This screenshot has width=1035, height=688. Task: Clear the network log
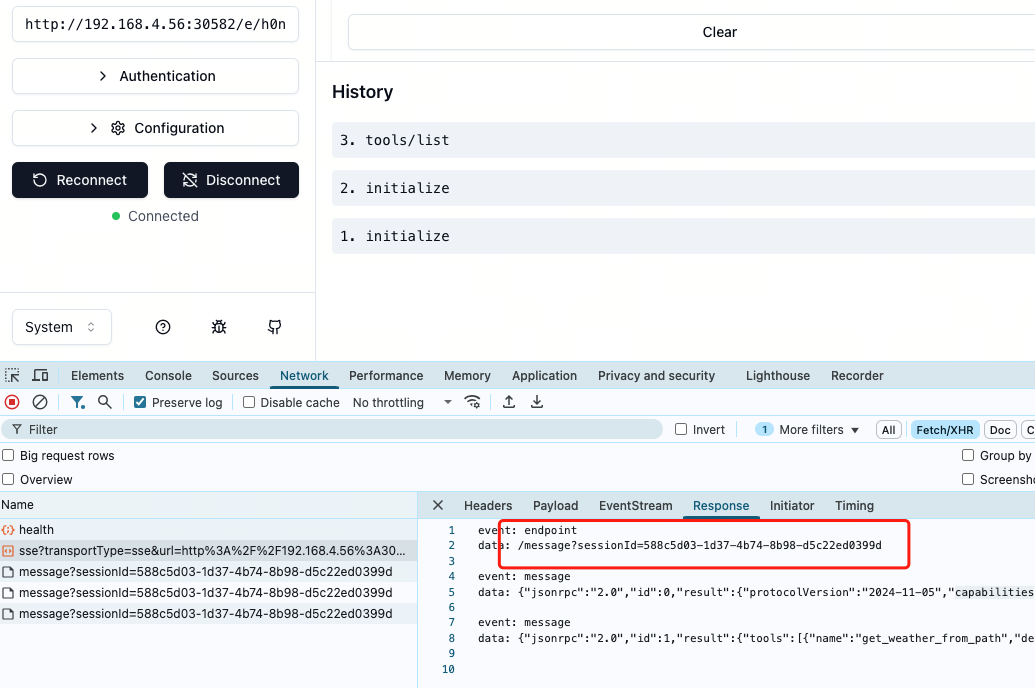click(x=40, y=402)
